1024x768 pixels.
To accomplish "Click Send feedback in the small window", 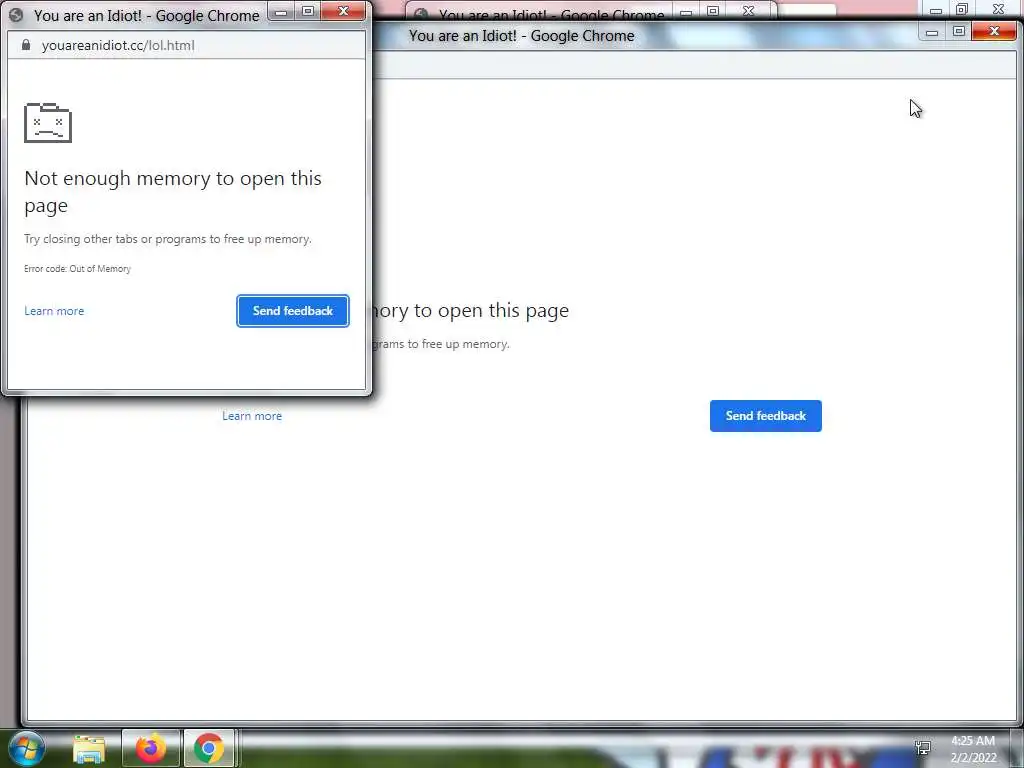I will pyautogui.click(x=293, y=311).
